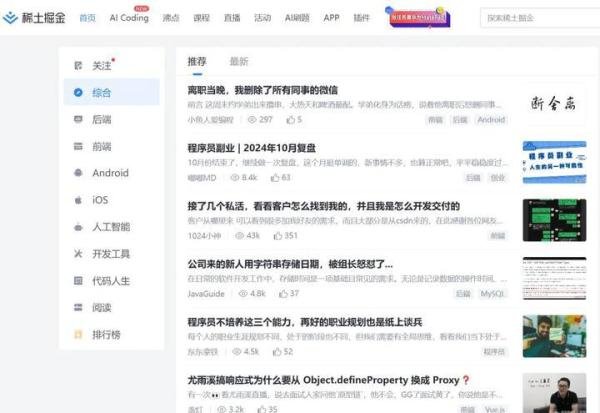Viewport: 600px width, 413px height.
Task: Click the views eye icon showing 4.8k
Action: pyautogui.click(x=243, y=294)
